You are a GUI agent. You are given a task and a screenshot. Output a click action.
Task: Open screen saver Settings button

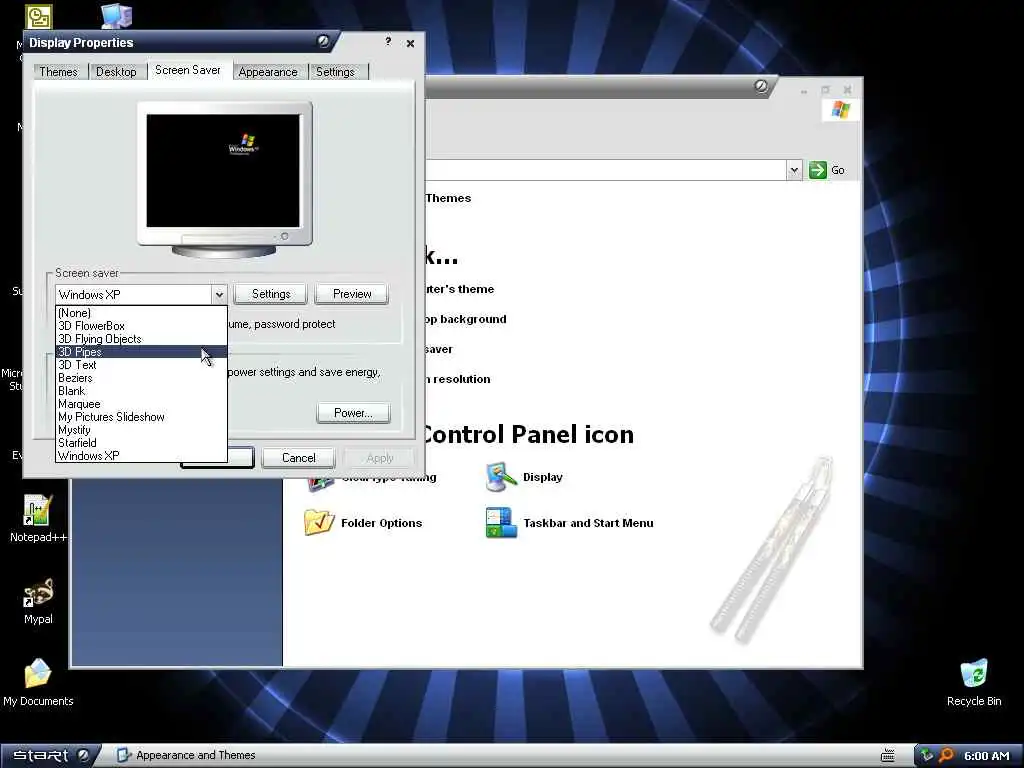pyautogui.click(x=271, y=294)
